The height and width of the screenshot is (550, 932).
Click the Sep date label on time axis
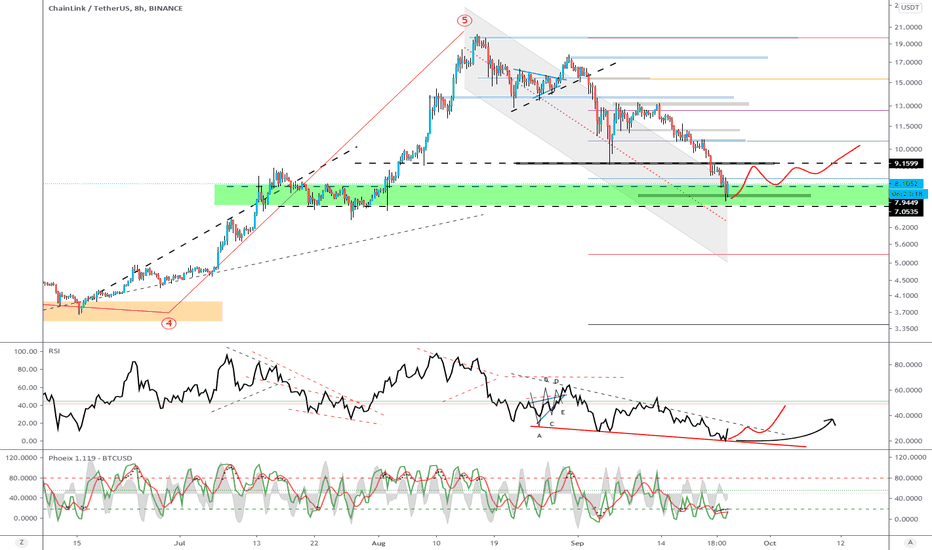tap(577, 543)
